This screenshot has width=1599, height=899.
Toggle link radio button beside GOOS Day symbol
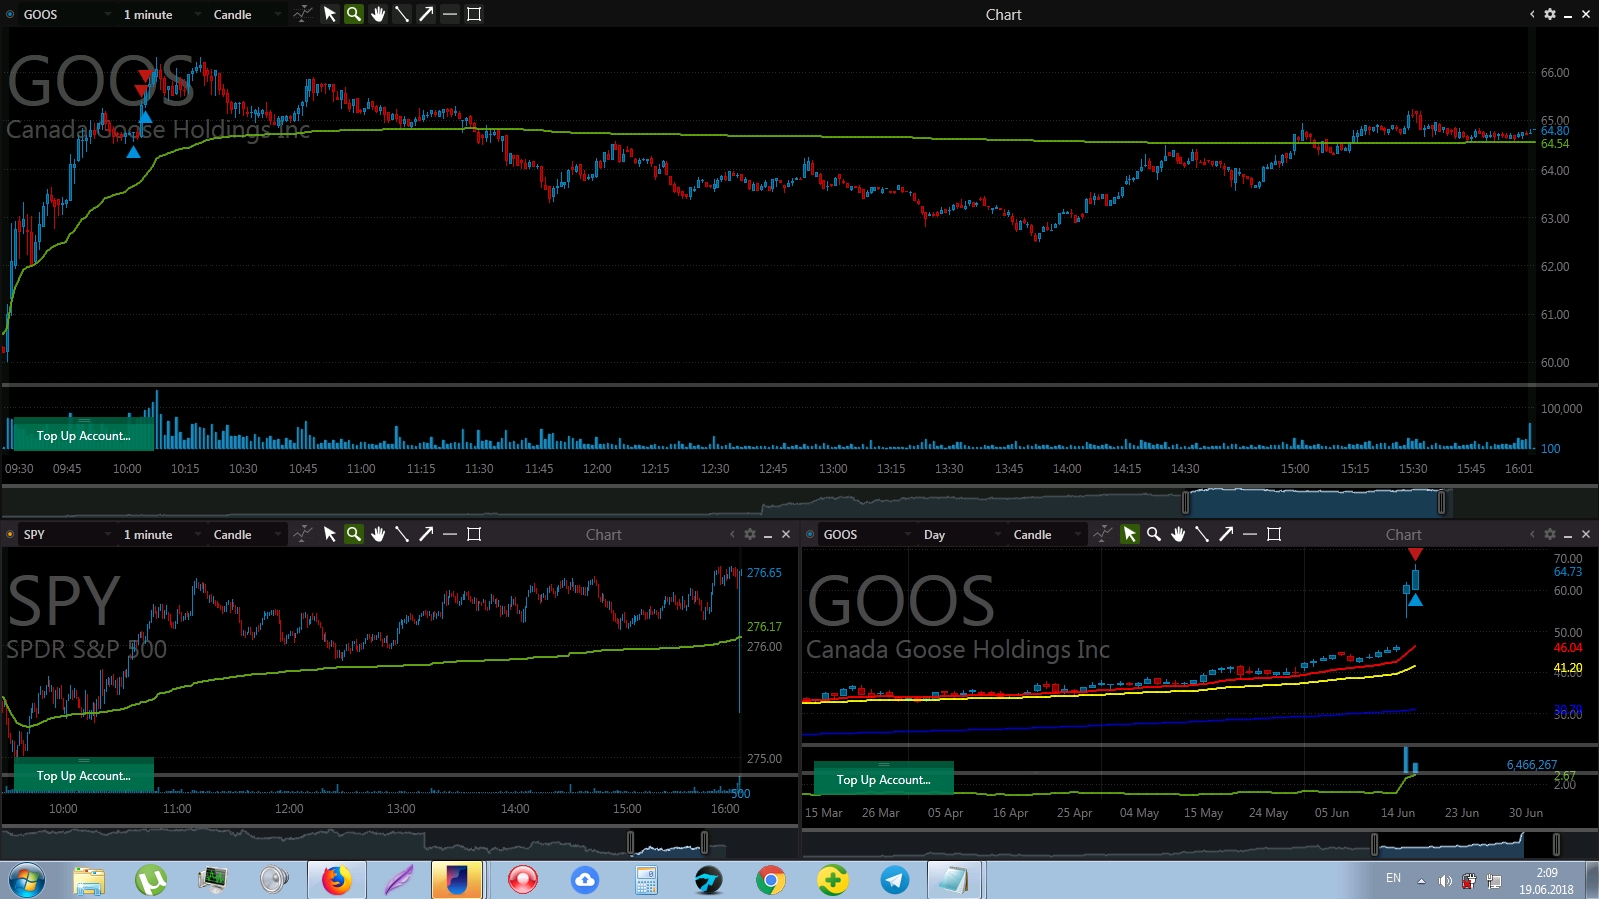(x=810, y=534)
